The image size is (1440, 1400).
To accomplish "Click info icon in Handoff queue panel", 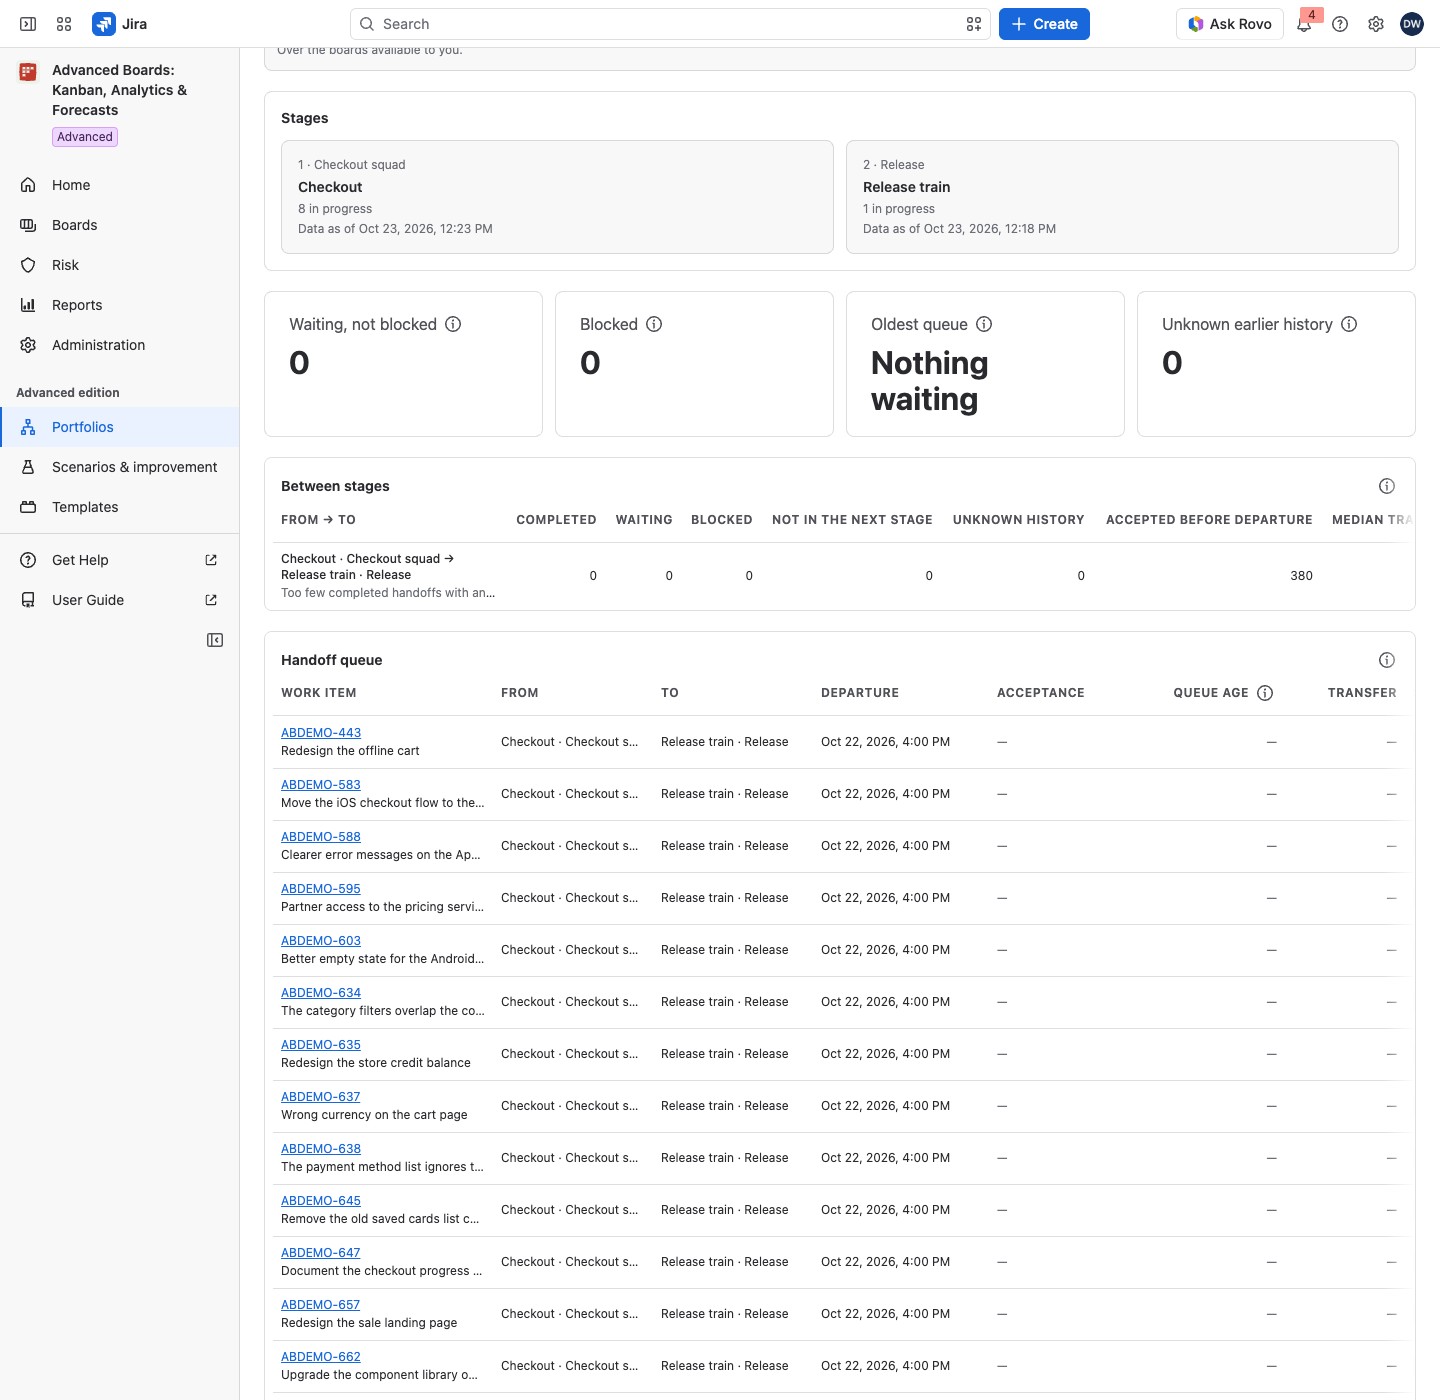I will [x=1387, y=660].
